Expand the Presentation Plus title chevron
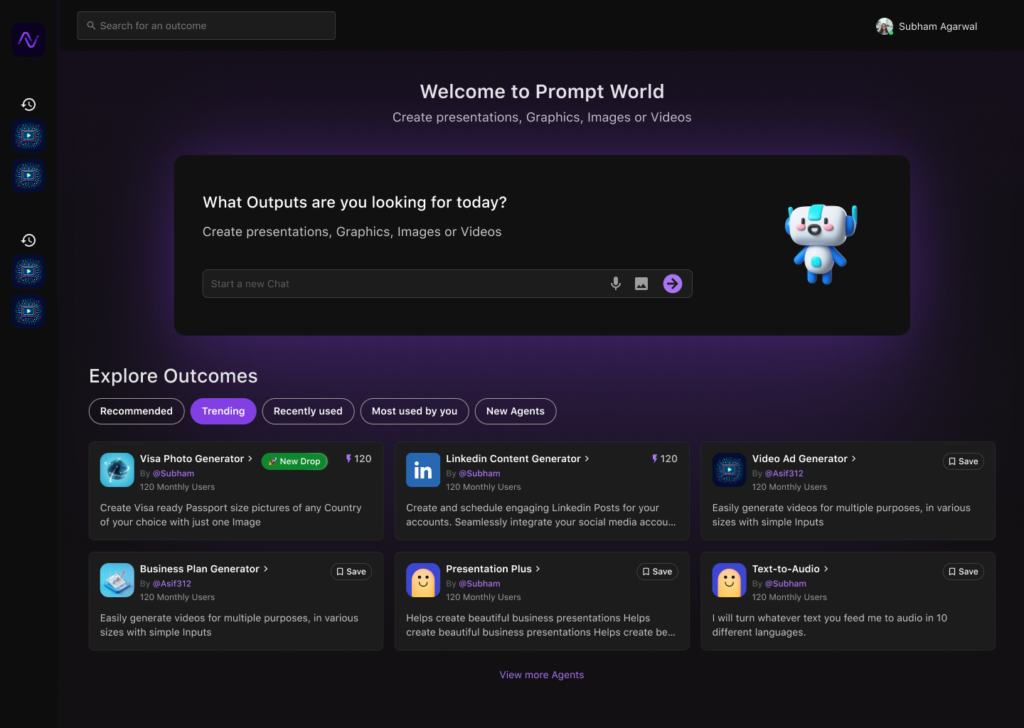The height and width of the screenshot is (728, 1024). [538, 569]
